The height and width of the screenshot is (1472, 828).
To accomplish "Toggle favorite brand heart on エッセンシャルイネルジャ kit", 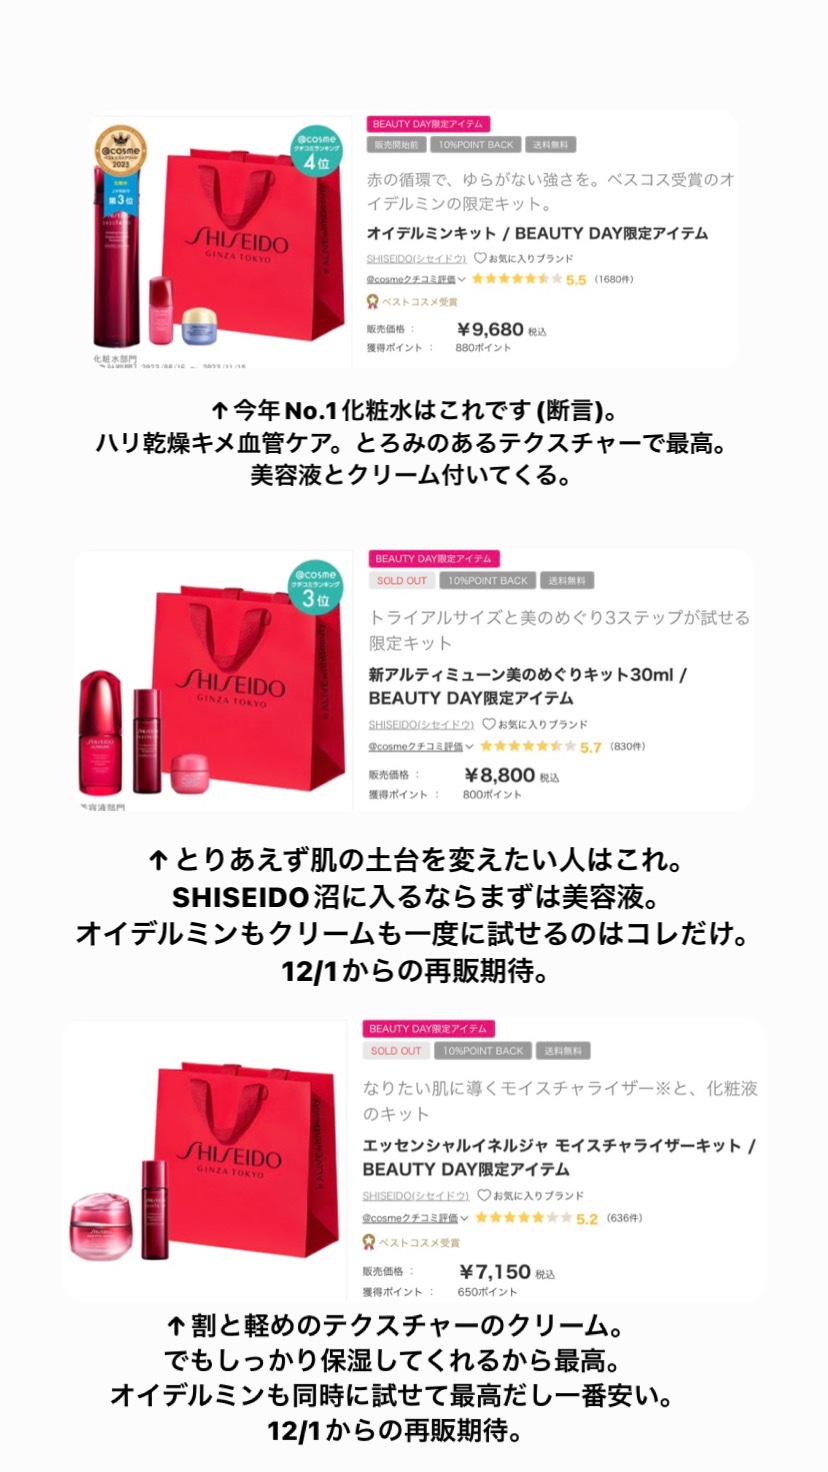I will click(484, 1195).
